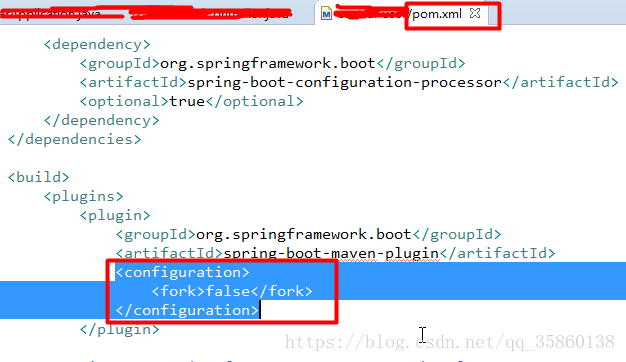Click the closing configuration tag
Screen dimensions: 626x362
[x=187, y=311]
